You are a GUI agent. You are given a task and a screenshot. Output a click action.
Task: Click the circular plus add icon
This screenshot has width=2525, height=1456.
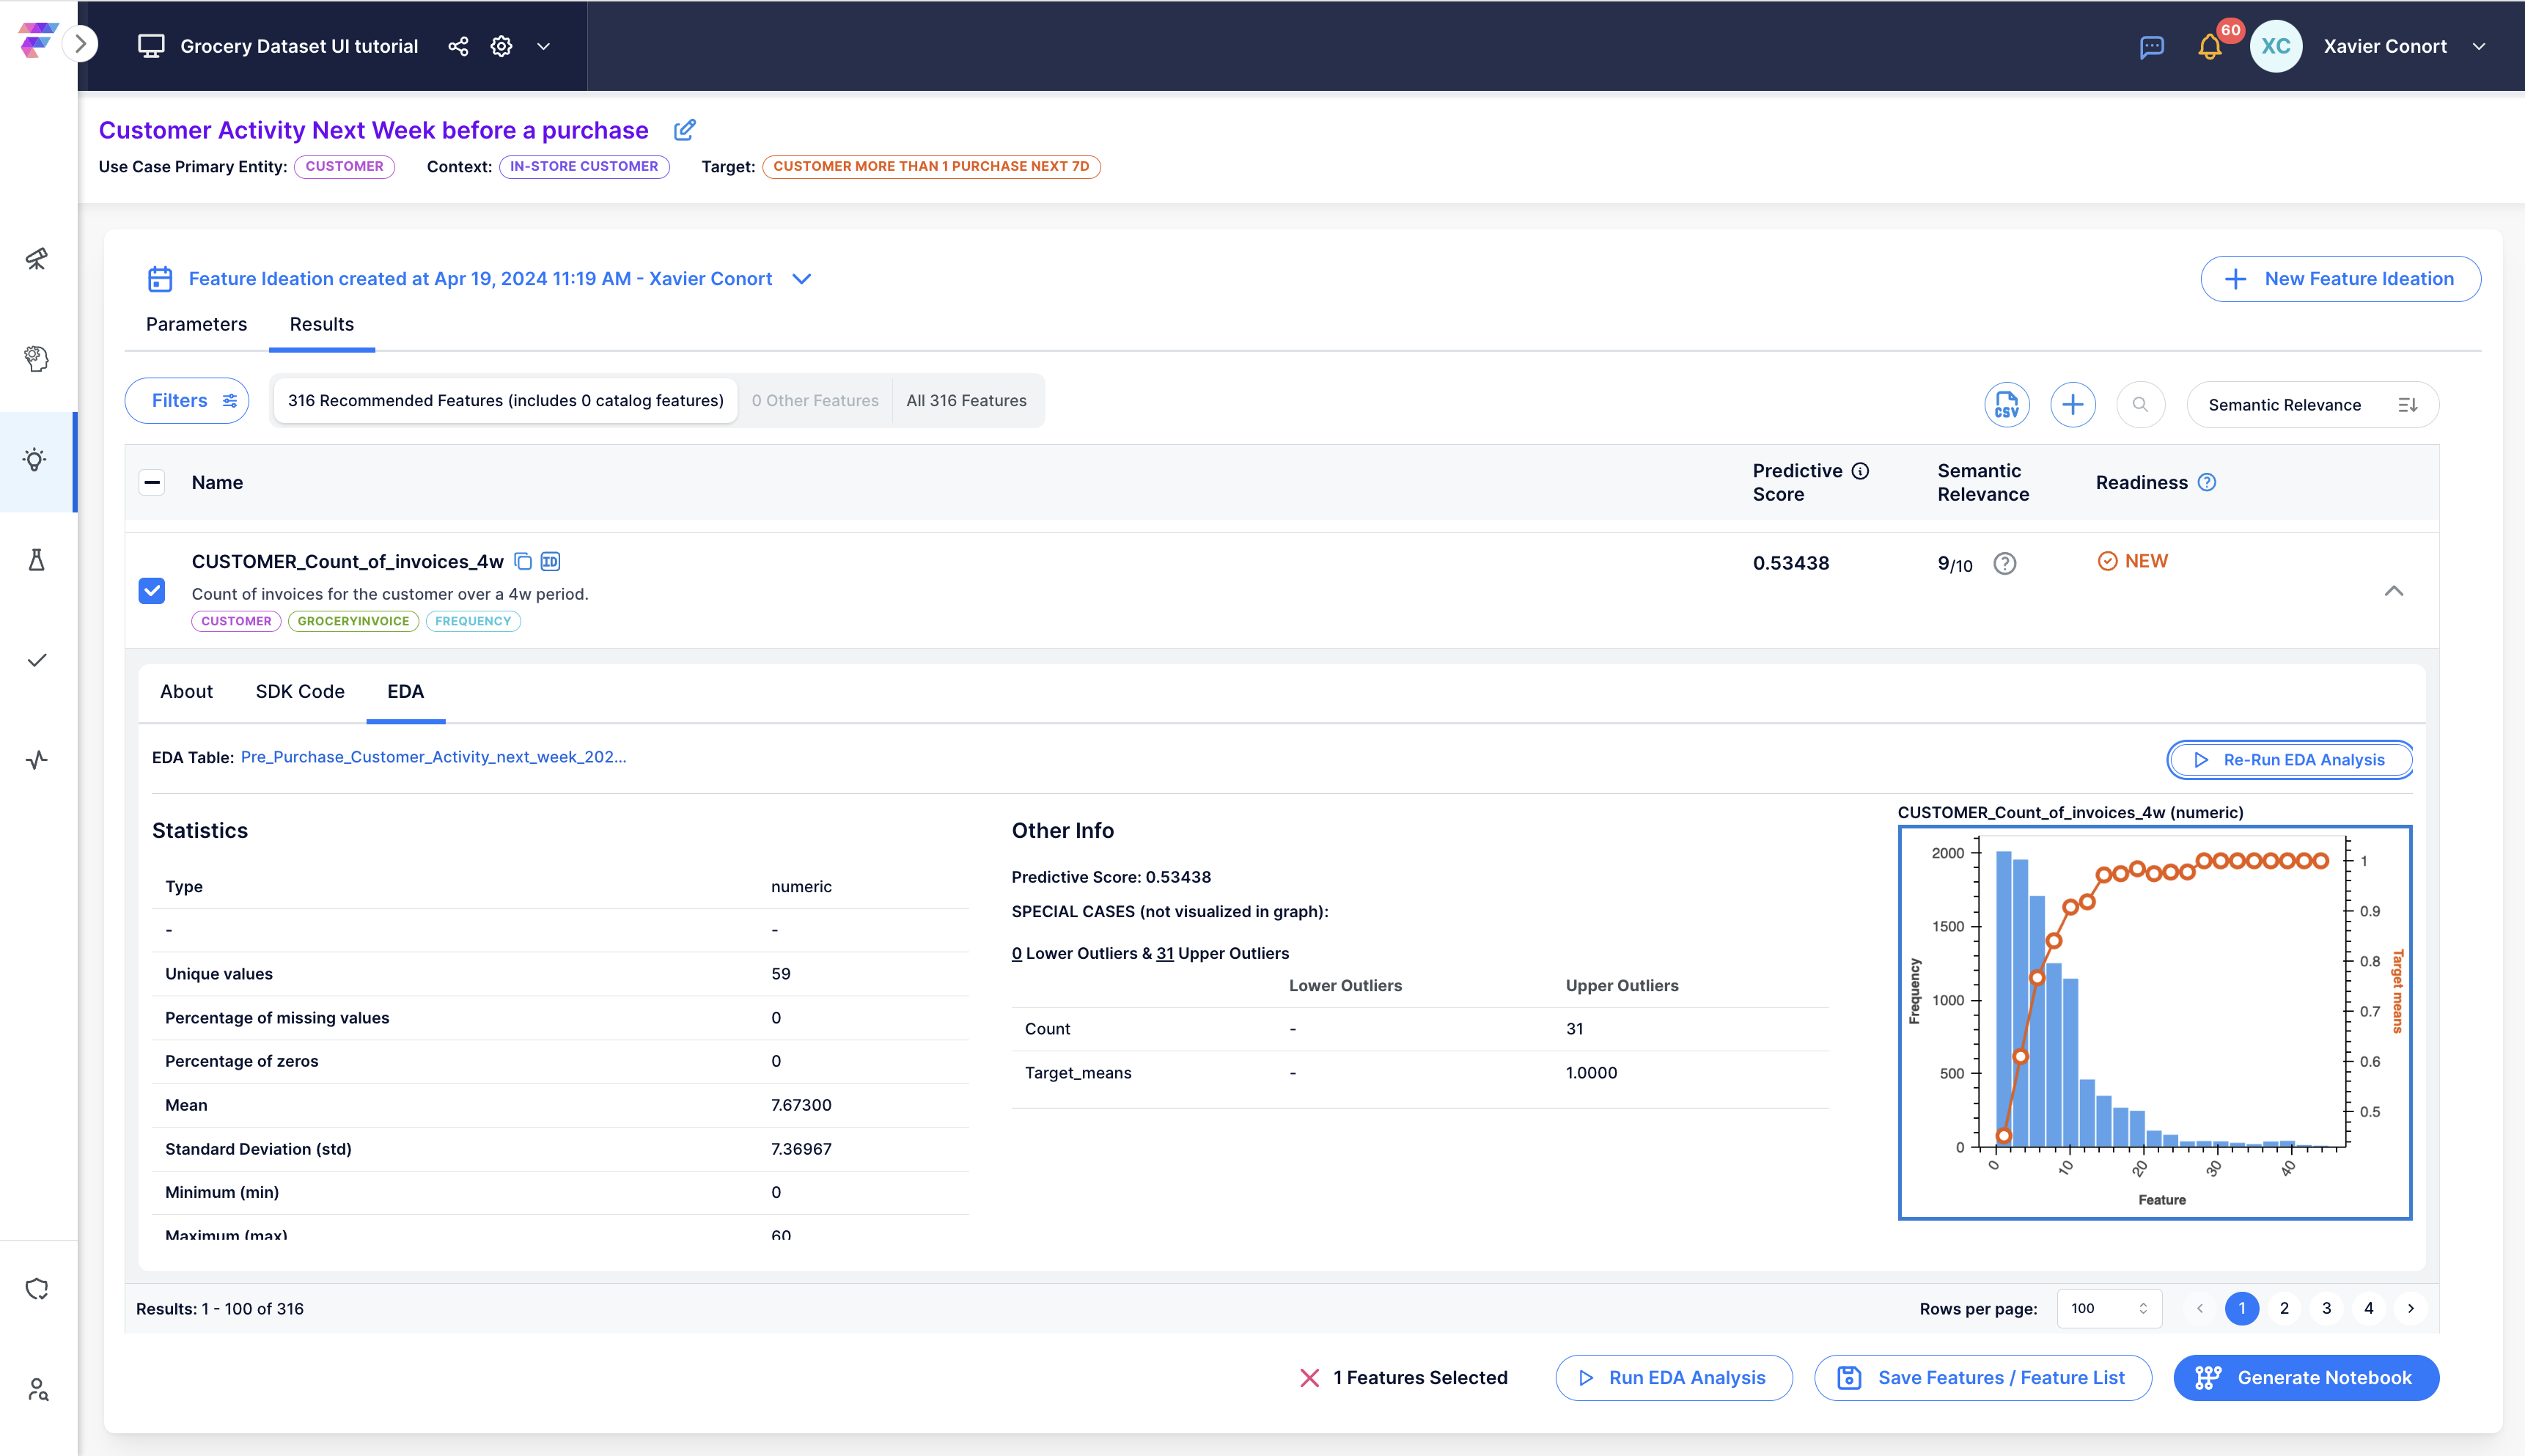point(2073,405)
